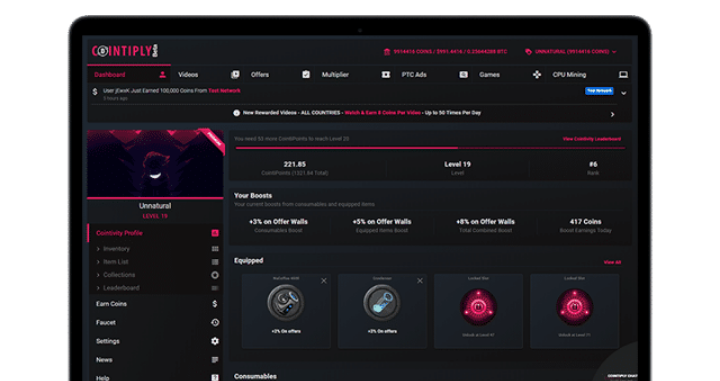
Task: Click View All in the Equipped section
Action: [x=612, y=262]
